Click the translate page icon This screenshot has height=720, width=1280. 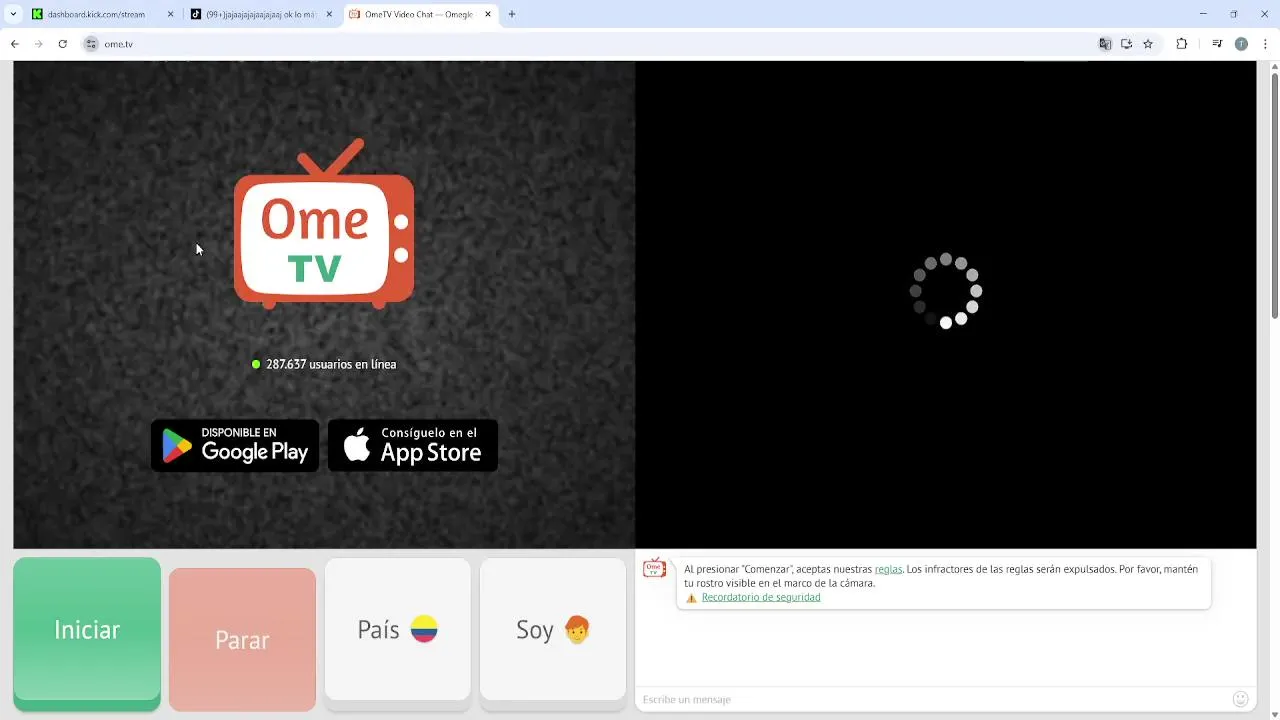click(1105, 44)
